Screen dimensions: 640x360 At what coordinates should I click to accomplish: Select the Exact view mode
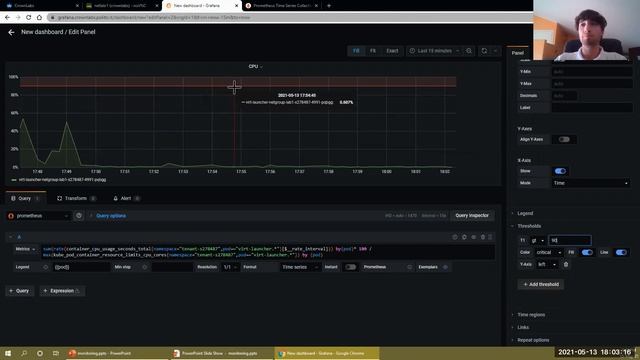(392, 51)
